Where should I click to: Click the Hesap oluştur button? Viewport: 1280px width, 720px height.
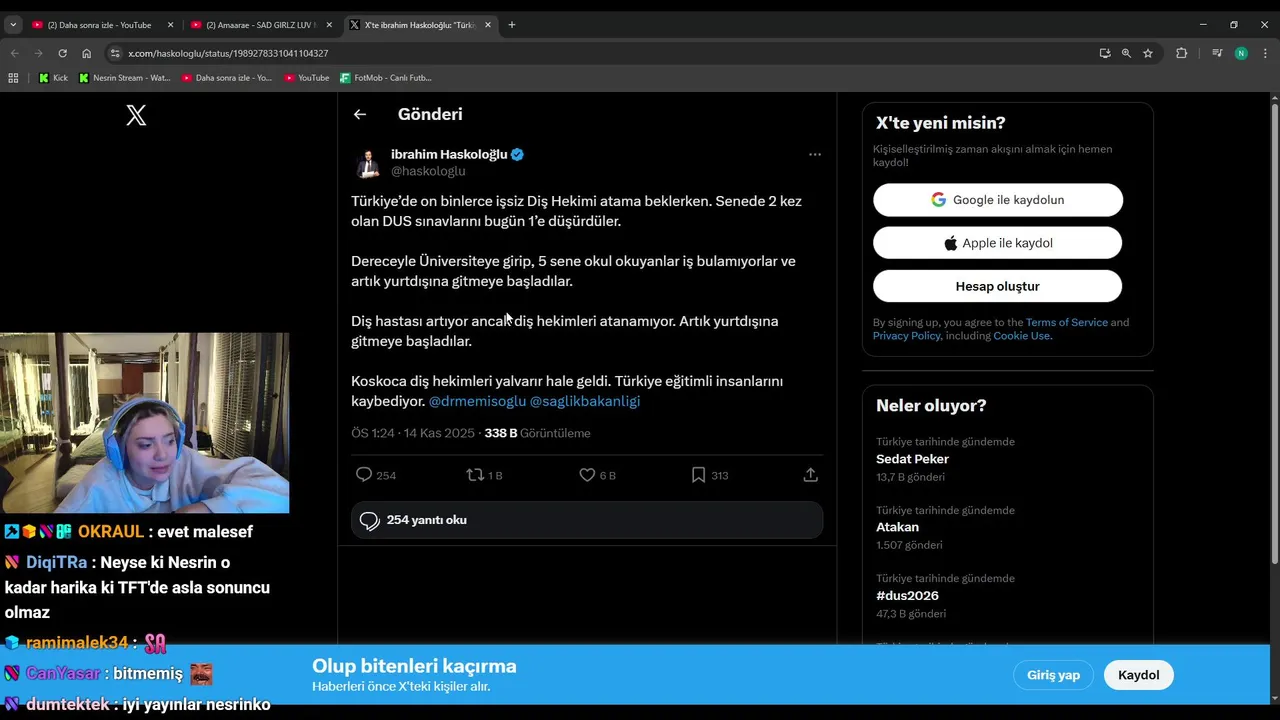click(x=998, y=286)
